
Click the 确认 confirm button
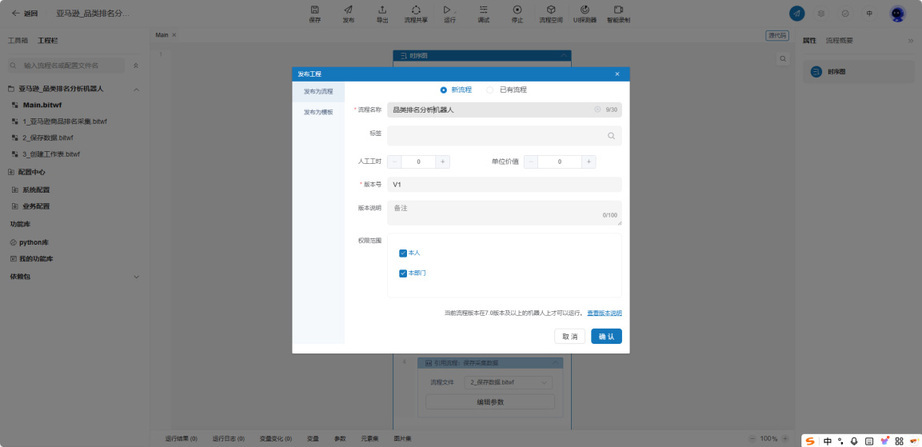click(x=606, y=336)
